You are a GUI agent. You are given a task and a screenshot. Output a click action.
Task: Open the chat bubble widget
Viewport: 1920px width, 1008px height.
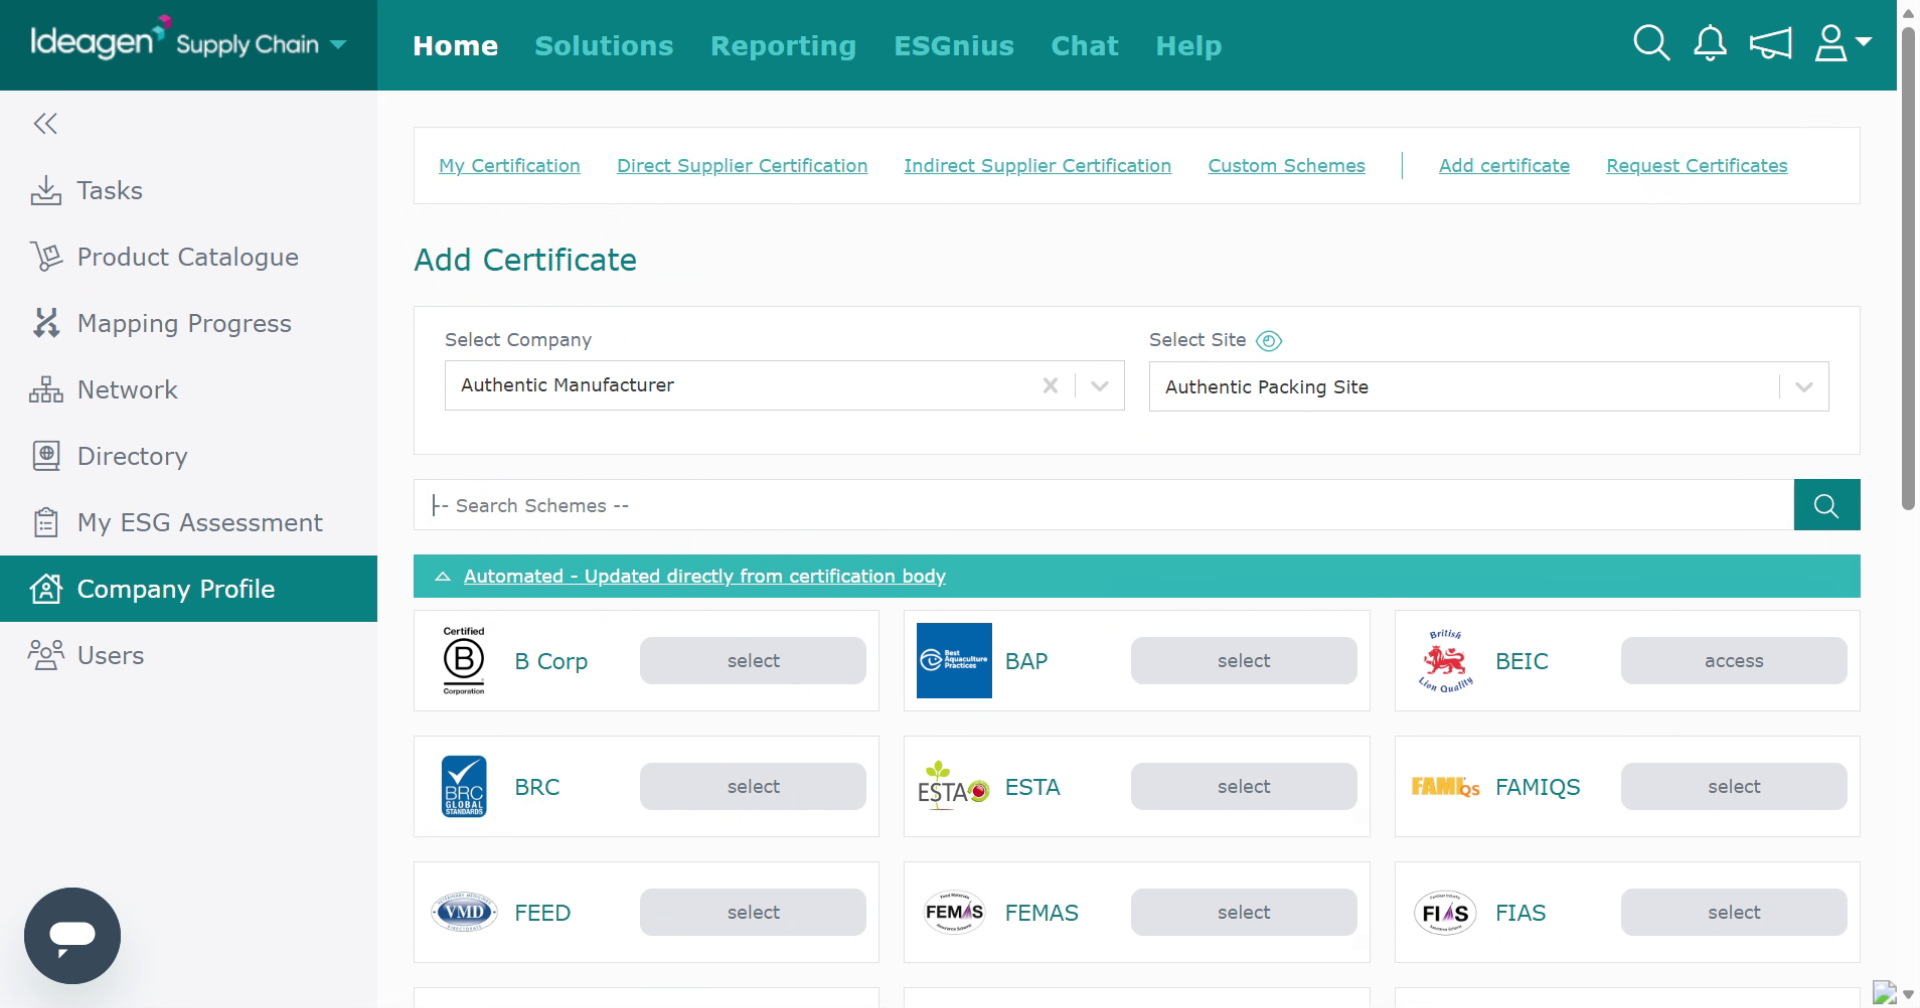pyautogui.click(x=72, y=935)
